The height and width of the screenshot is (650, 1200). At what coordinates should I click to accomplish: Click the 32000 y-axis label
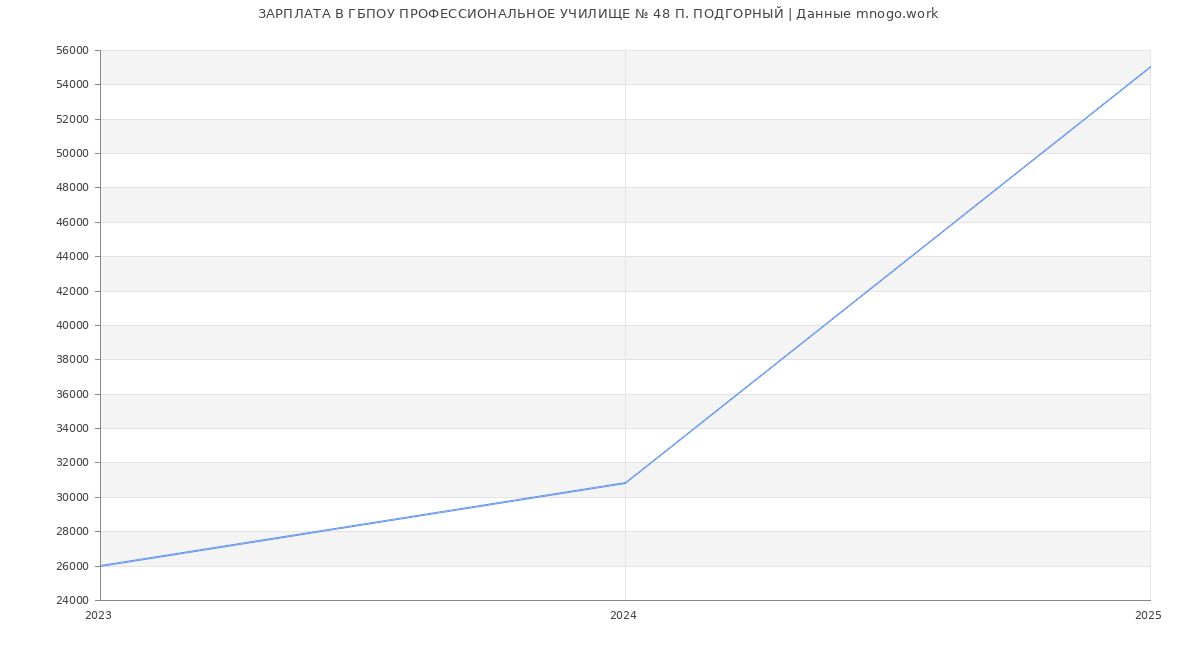[73, 462]
